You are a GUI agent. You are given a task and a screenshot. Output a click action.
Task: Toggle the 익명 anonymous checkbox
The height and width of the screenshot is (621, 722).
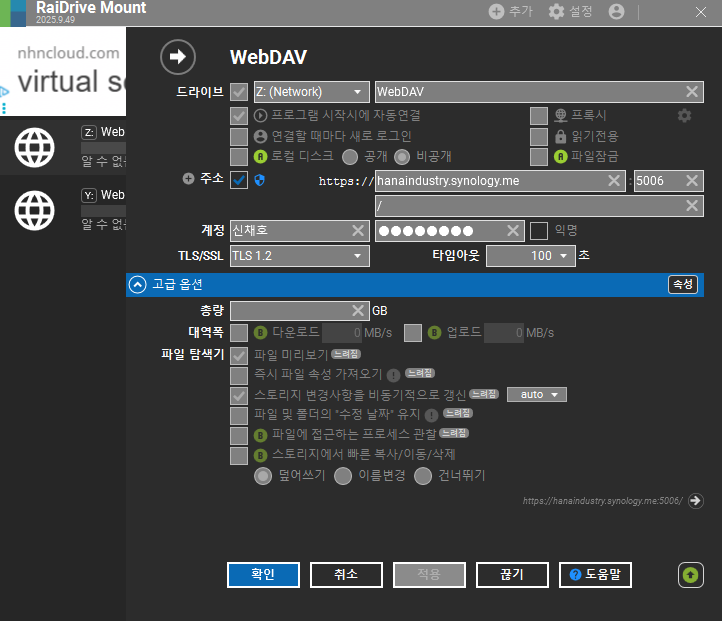(x=539, y=231)
